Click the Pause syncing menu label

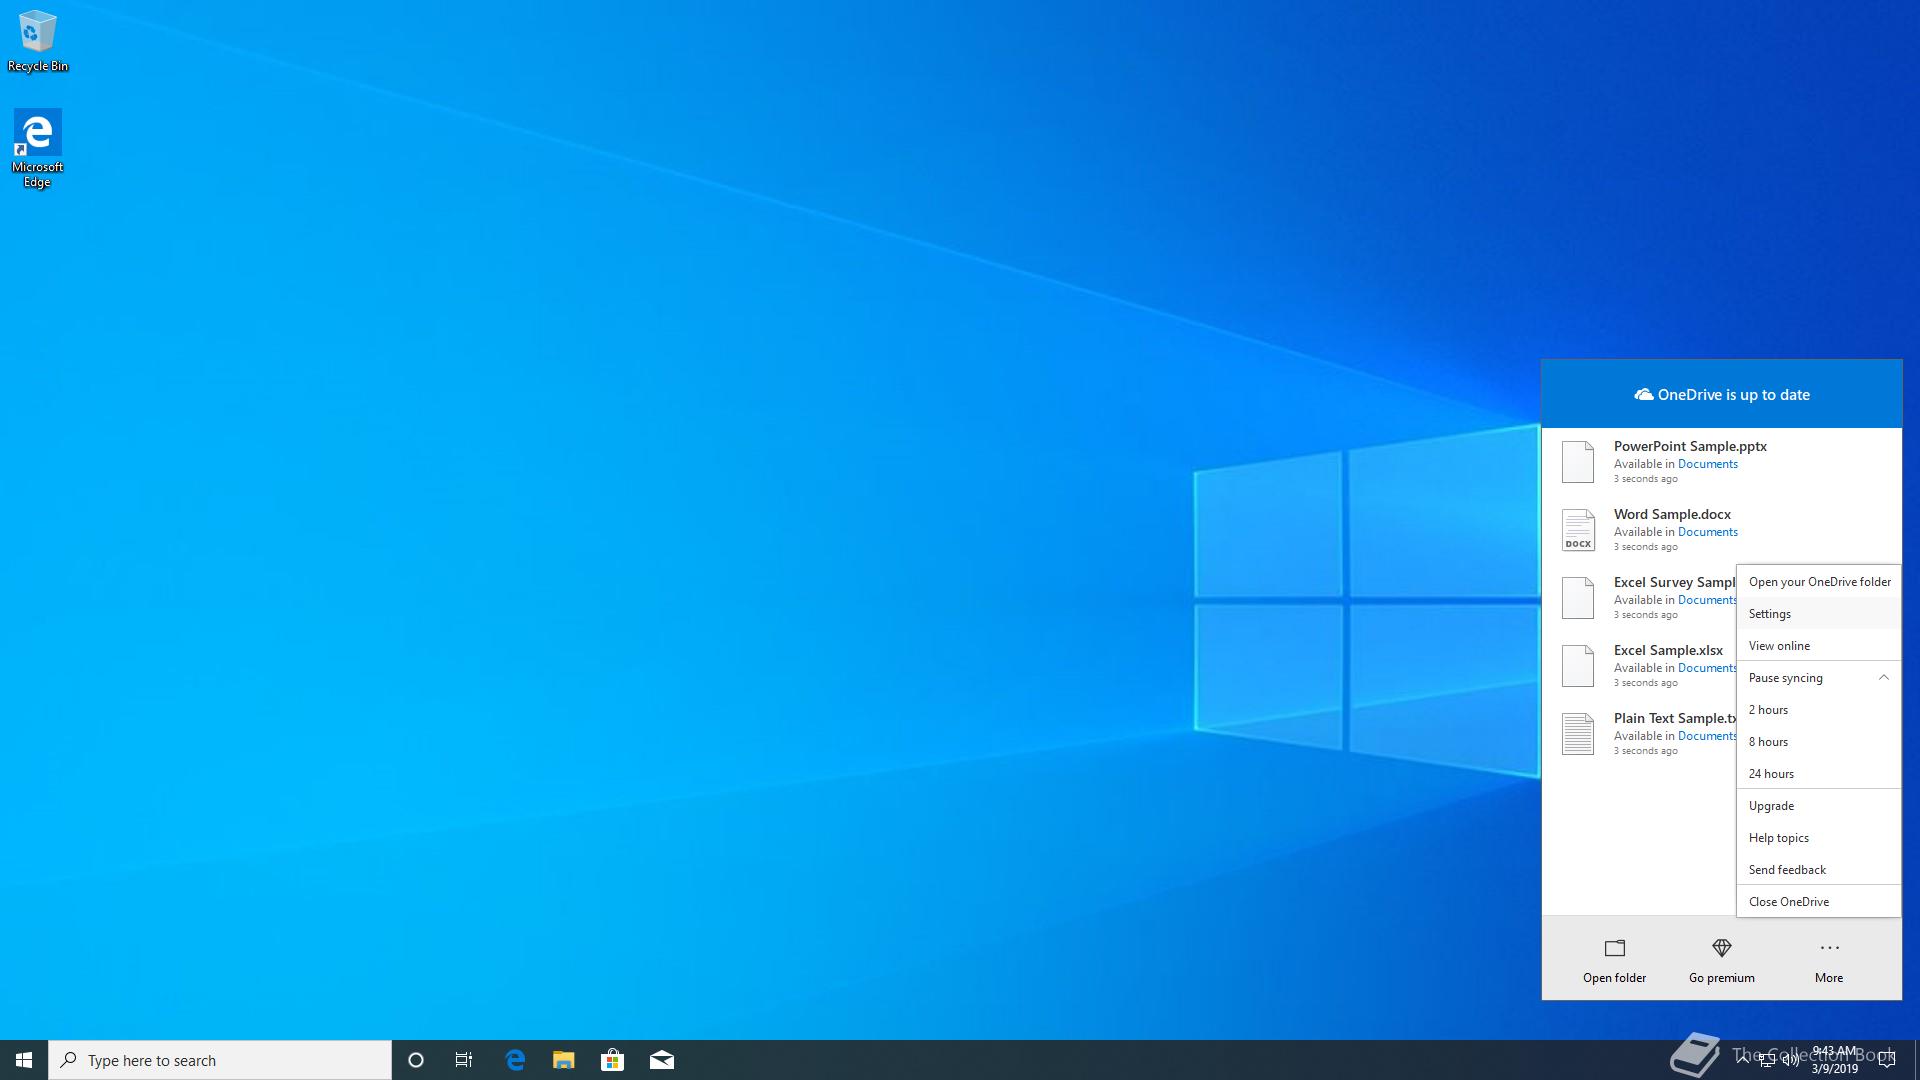[x=1785, y=678]
